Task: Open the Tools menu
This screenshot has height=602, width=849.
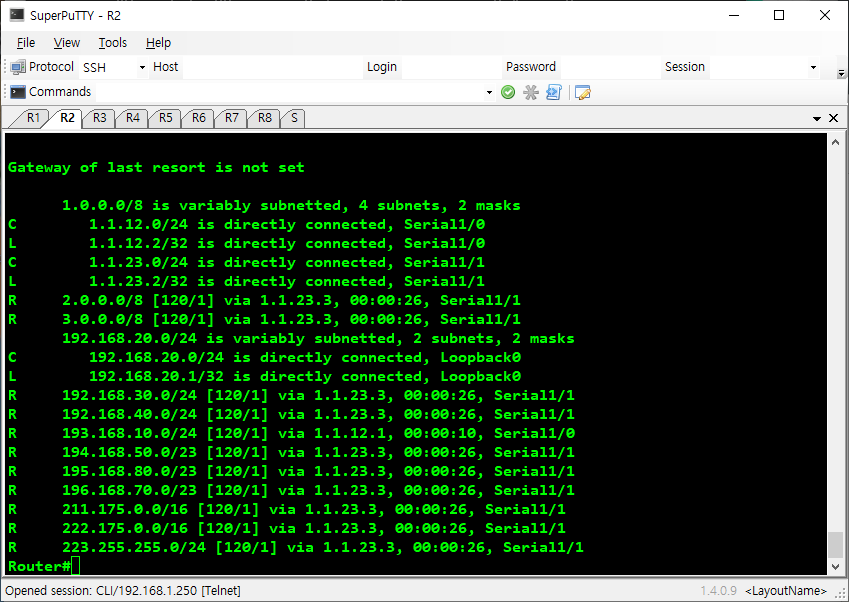Action: (113, 43)
